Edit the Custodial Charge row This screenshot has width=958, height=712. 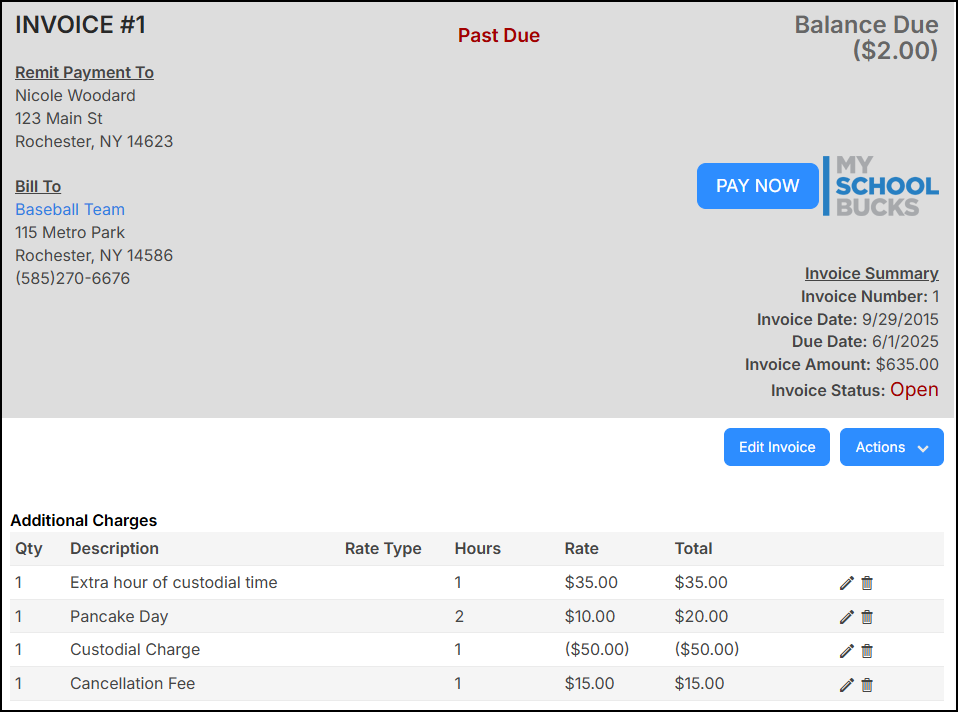(x=846, y=651)
